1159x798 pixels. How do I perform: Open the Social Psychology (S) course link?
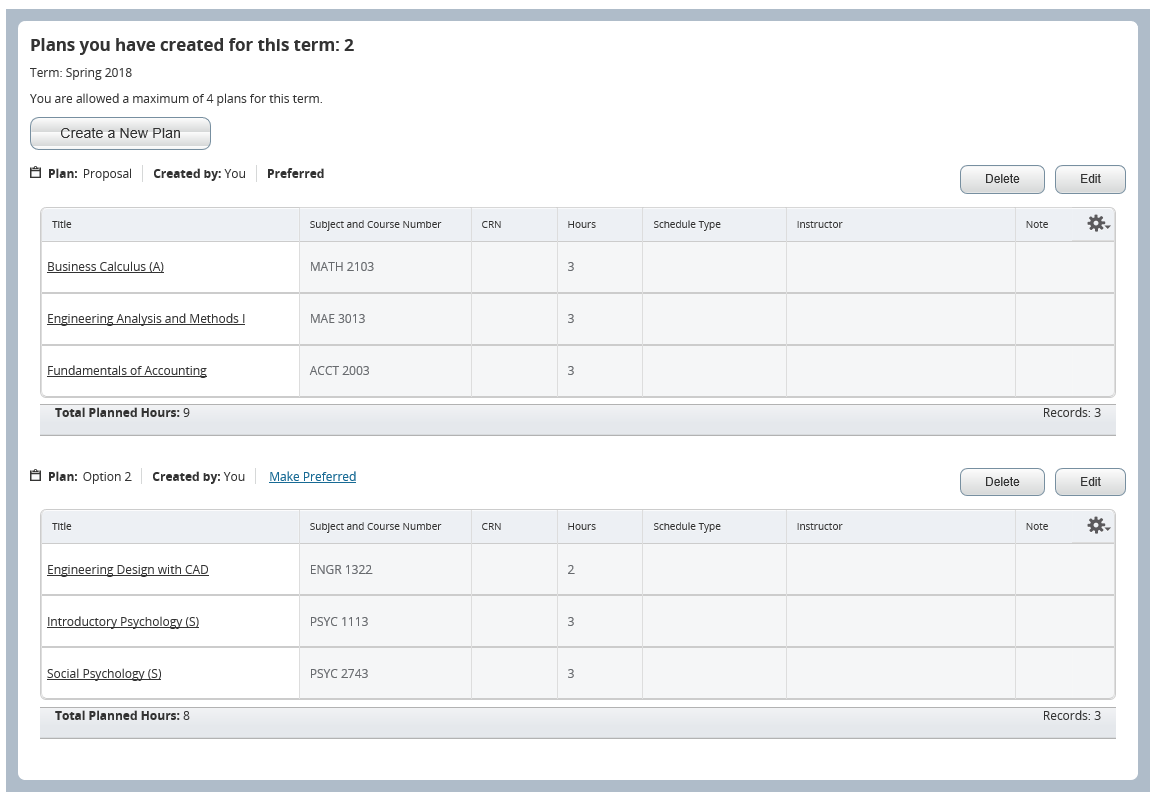104,674
